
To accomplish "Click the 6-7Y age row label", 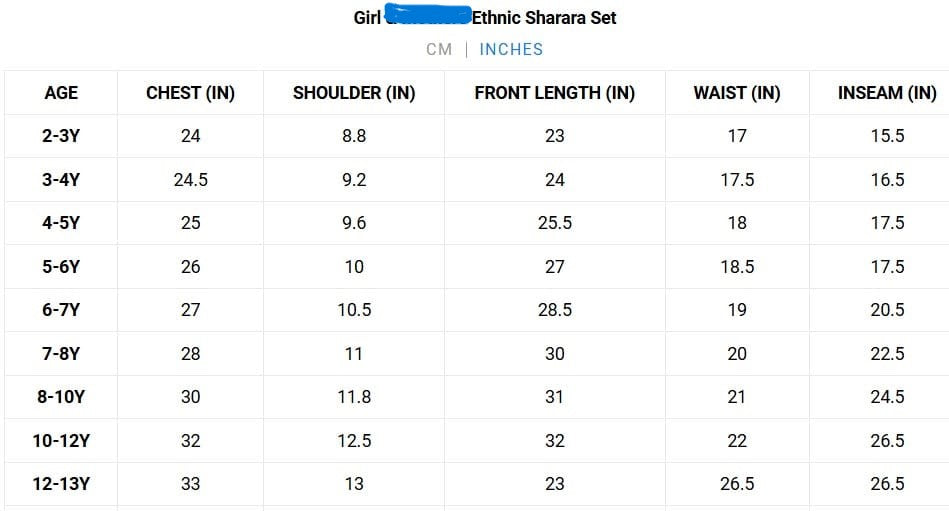I will point(61,310).
